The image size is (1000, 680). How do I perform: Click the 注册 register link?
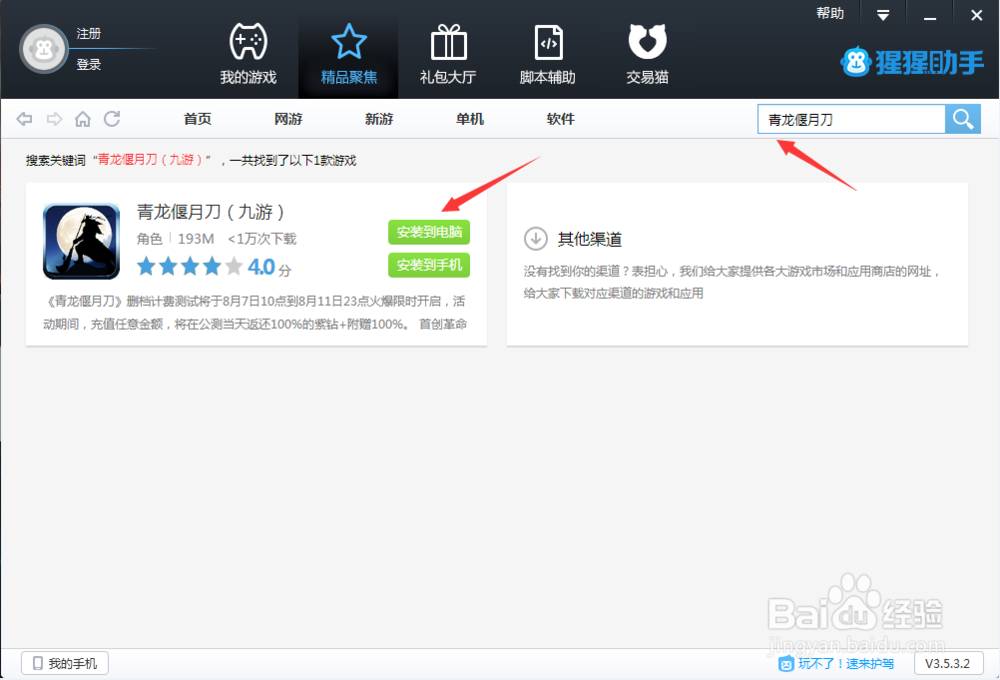point(89,34)
